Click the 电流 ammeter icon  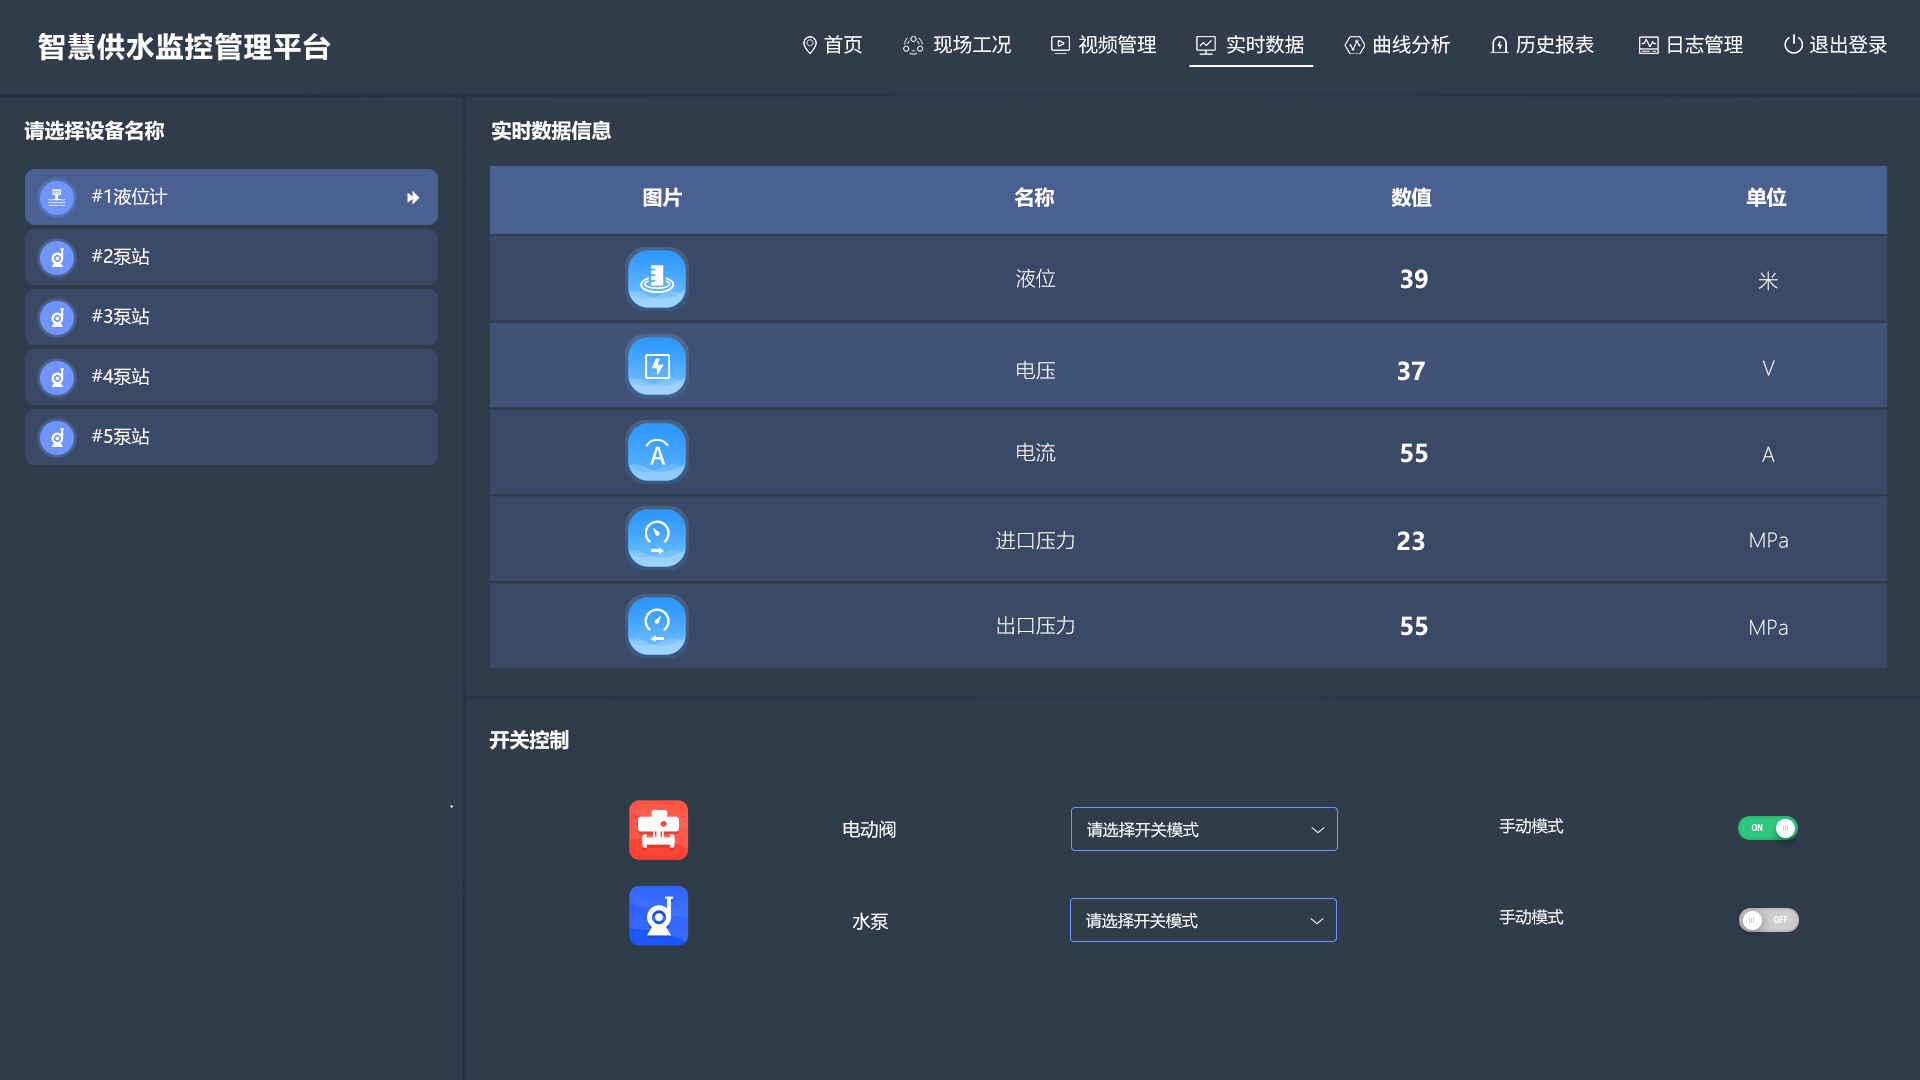coord(657,452)
